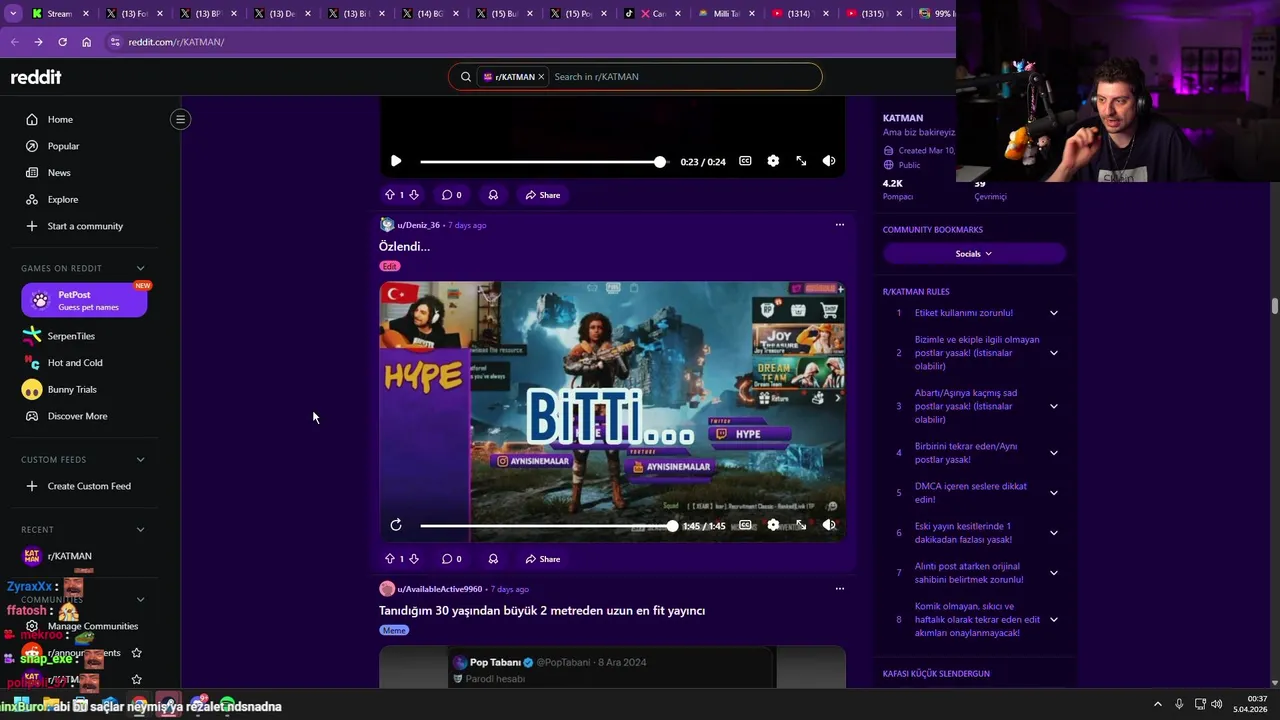Viewport: 1280px width, 720px height.
Task: Open comments of the top post
Action: pyautogui.click(x=452, y=195)
